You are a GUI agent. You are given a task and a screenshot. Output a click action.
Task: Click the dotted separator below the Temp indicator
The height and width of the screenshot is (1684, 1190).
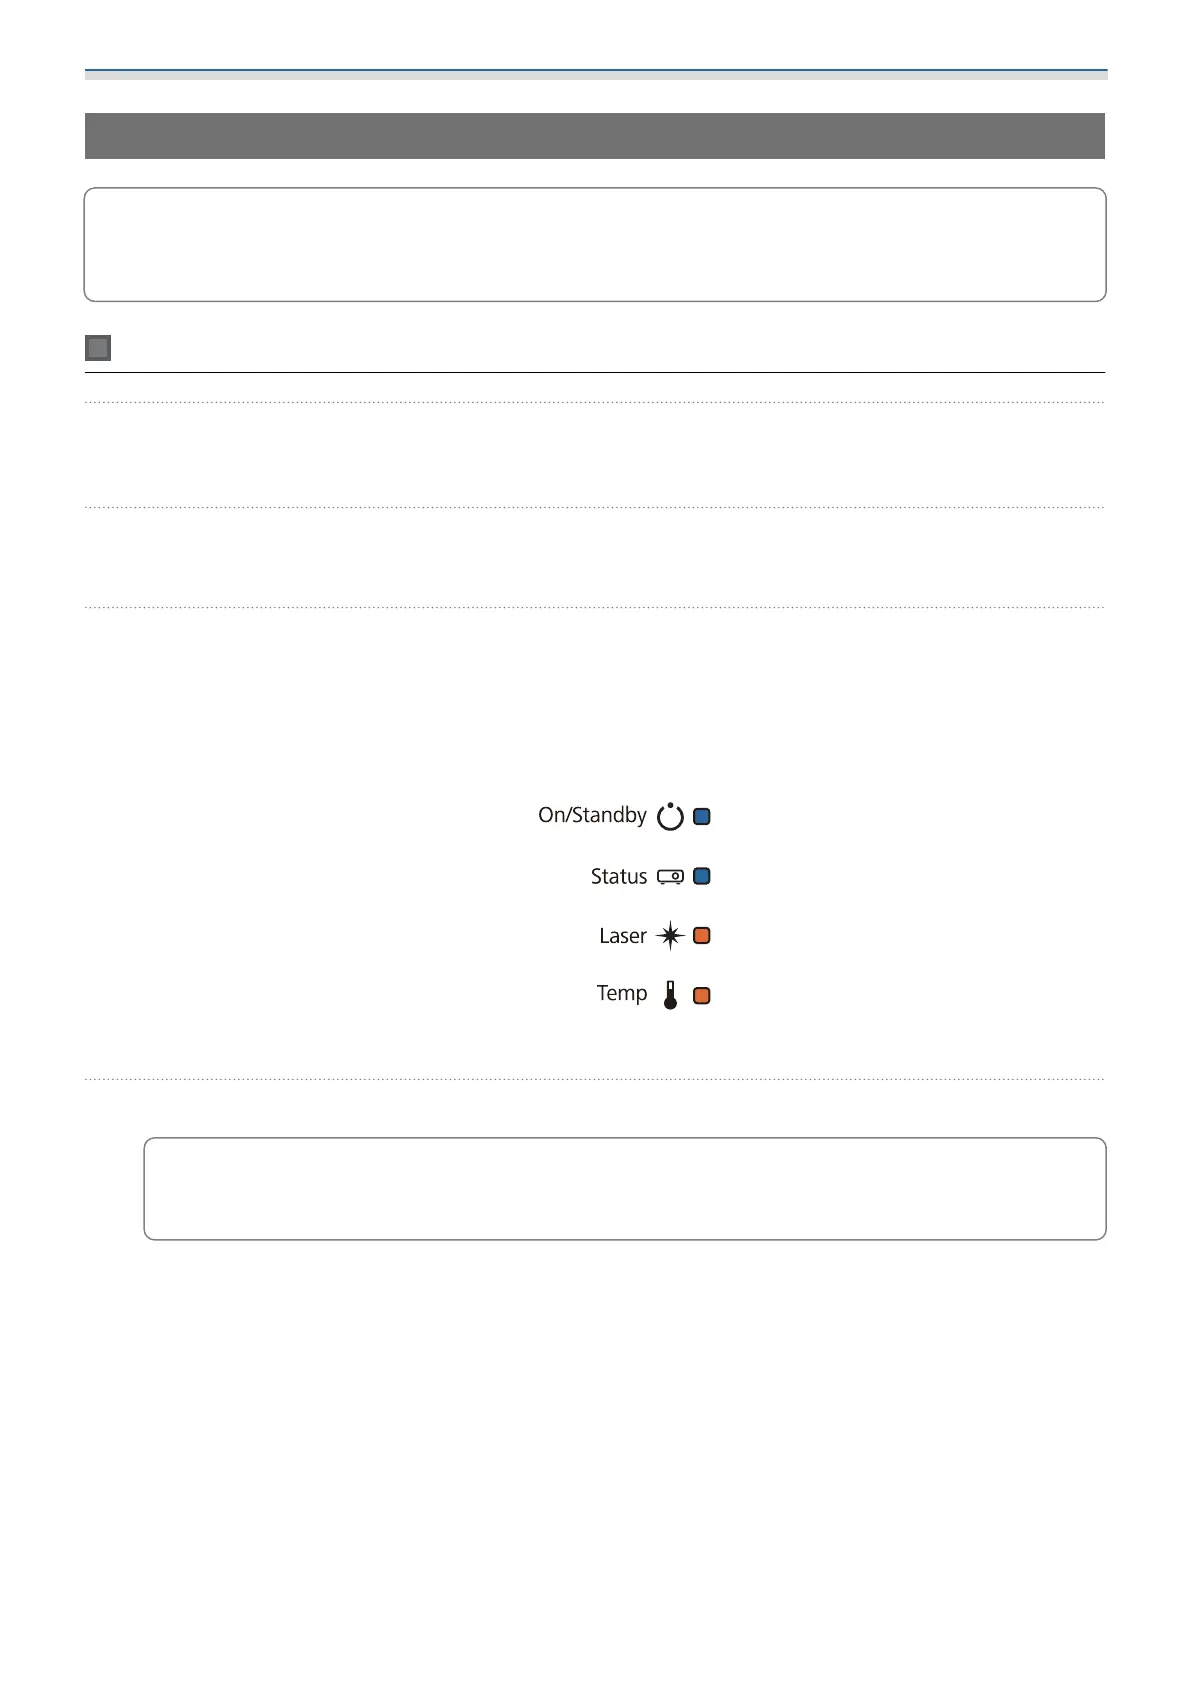click(x=595, y=1079)
